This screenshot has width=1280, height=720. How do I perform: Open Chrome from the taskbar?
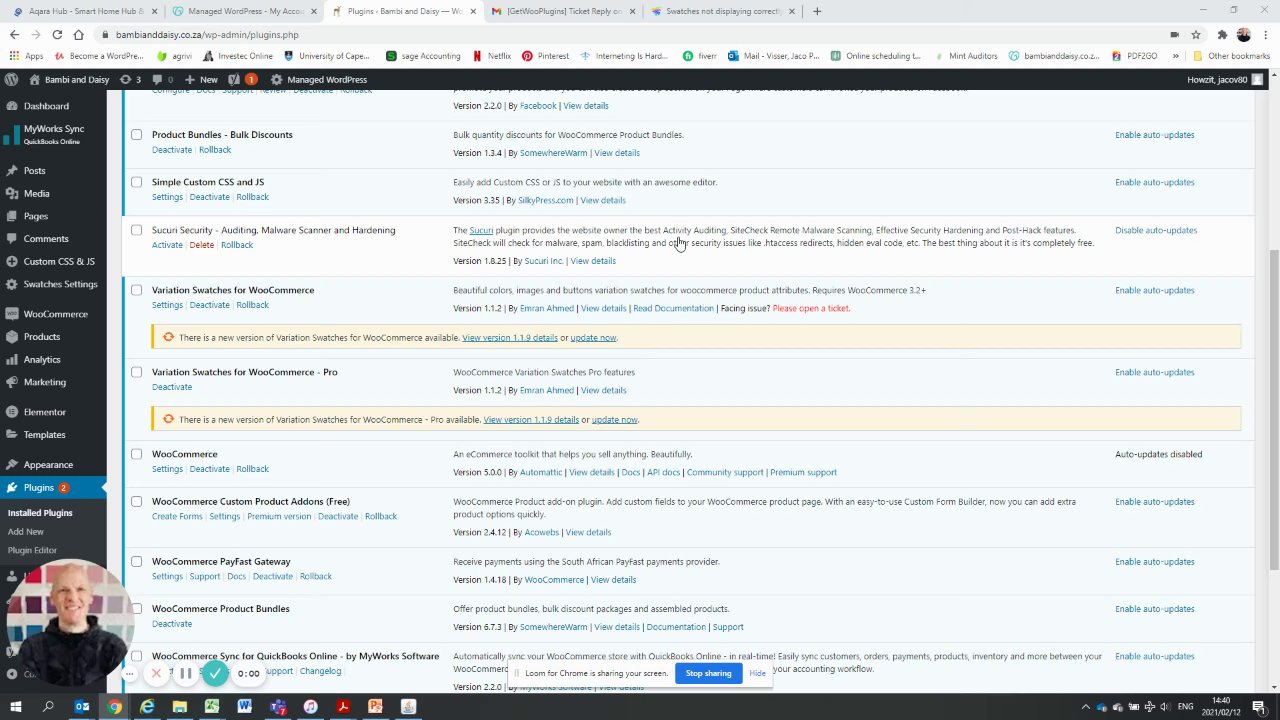point(115,707)
